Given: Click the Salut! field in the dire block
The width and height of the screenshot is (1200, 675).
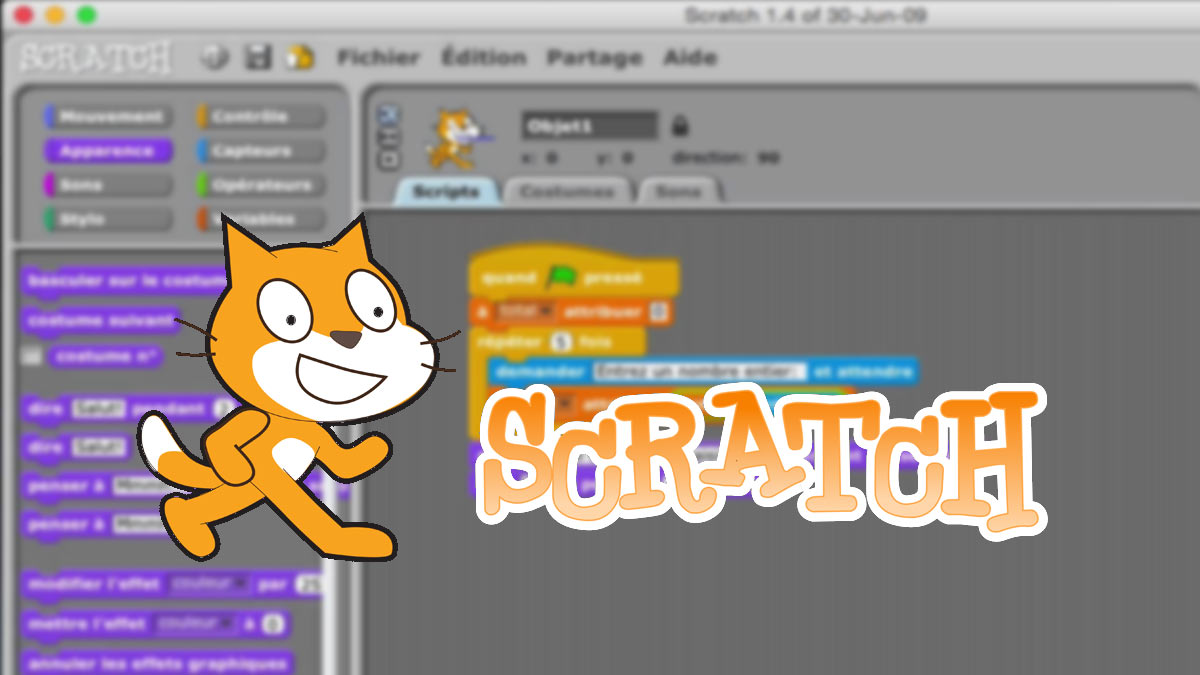Looking at the screenshot, I should [x=99, y=447].
